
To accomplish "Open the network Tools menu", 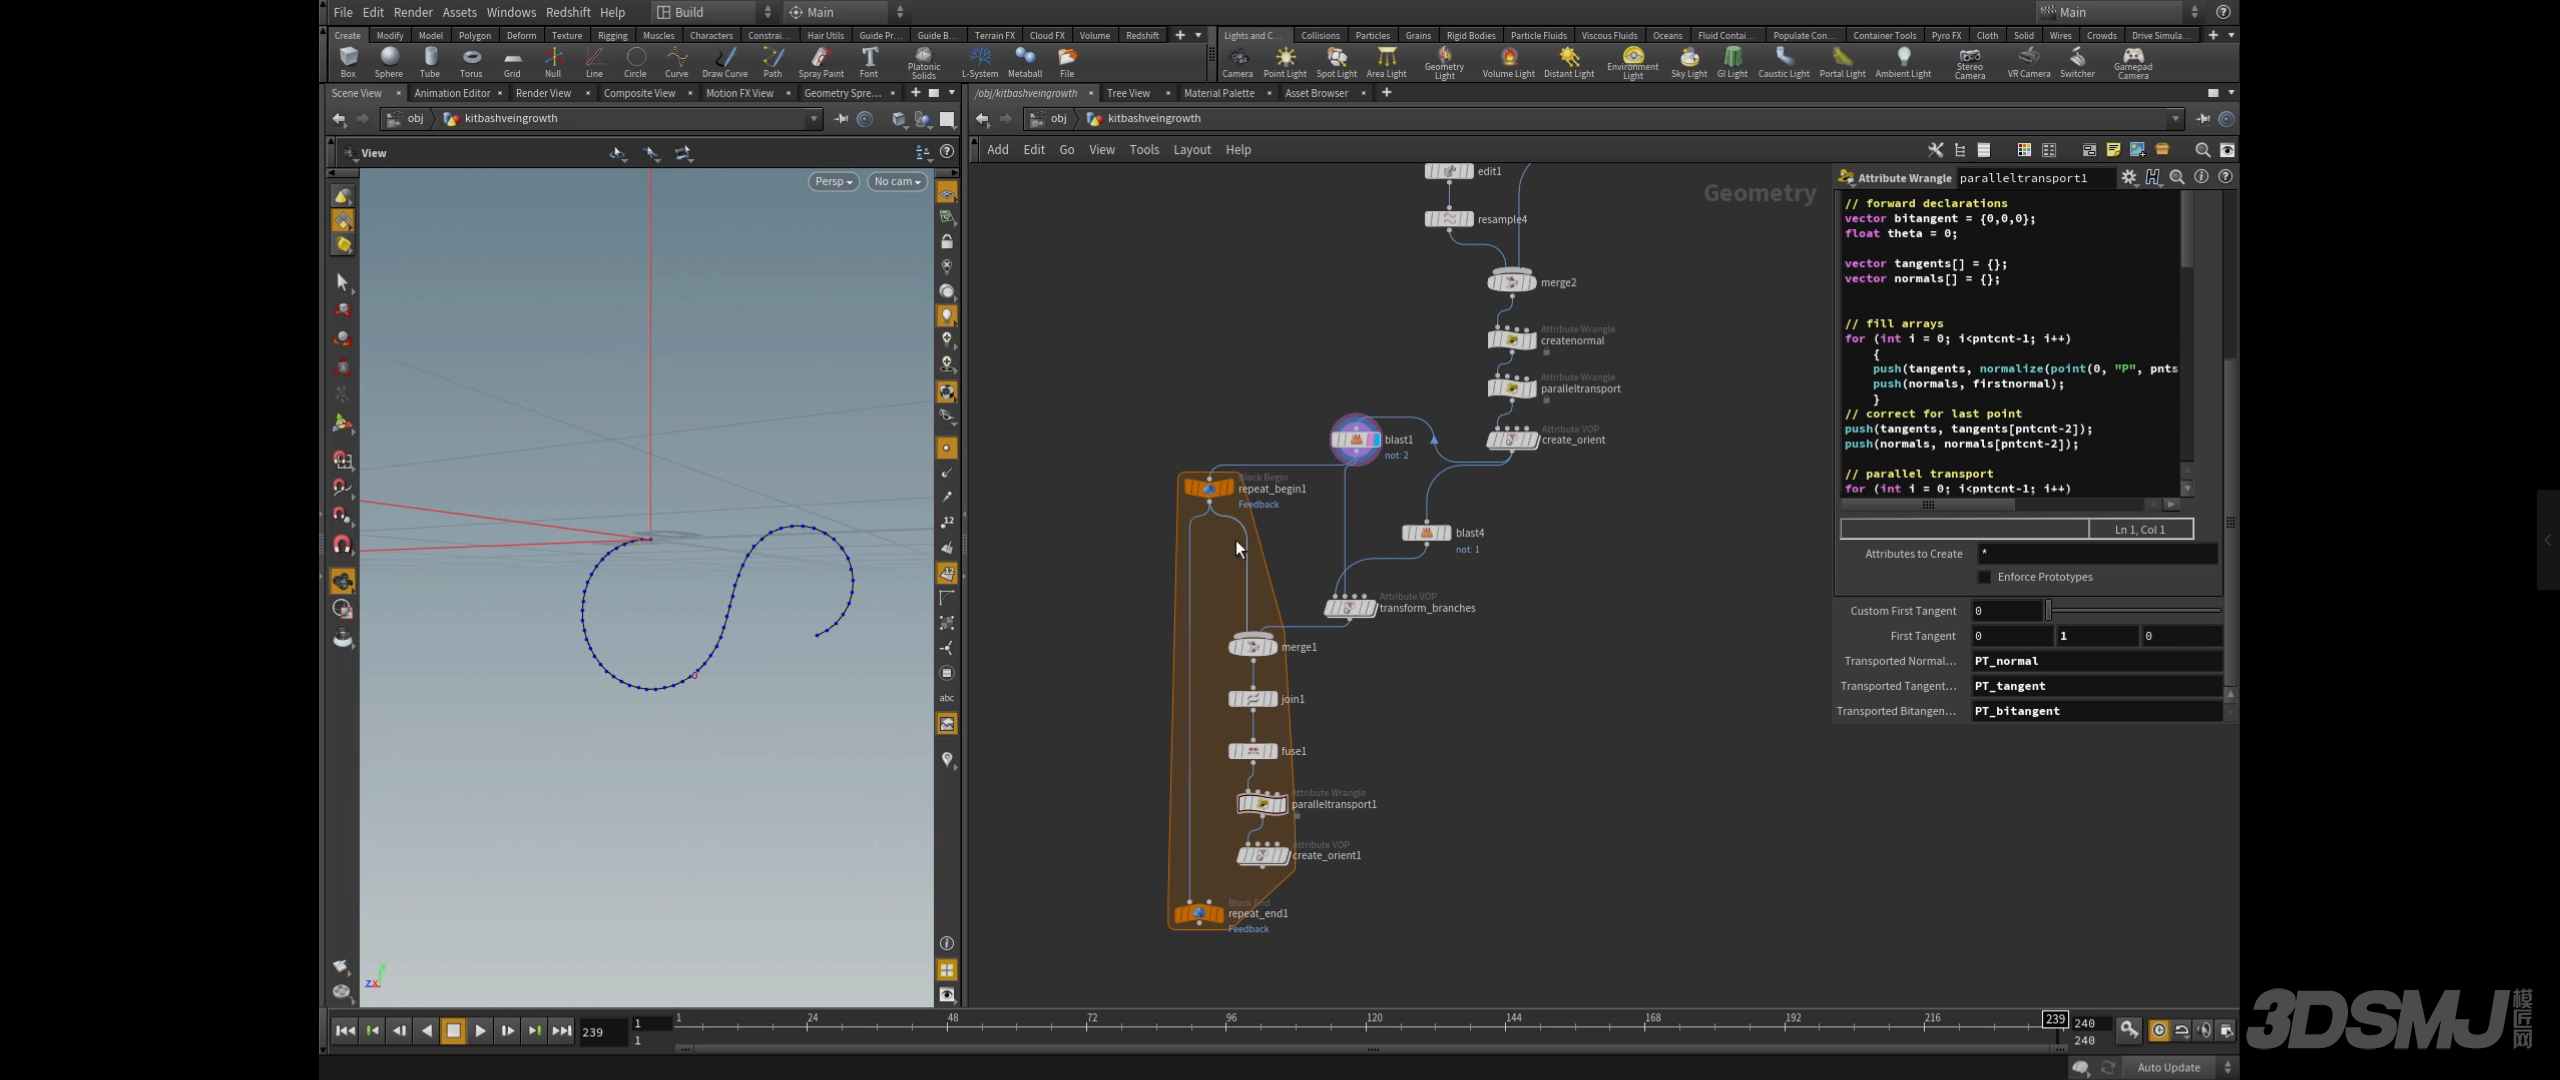I will click(1144, 150).
